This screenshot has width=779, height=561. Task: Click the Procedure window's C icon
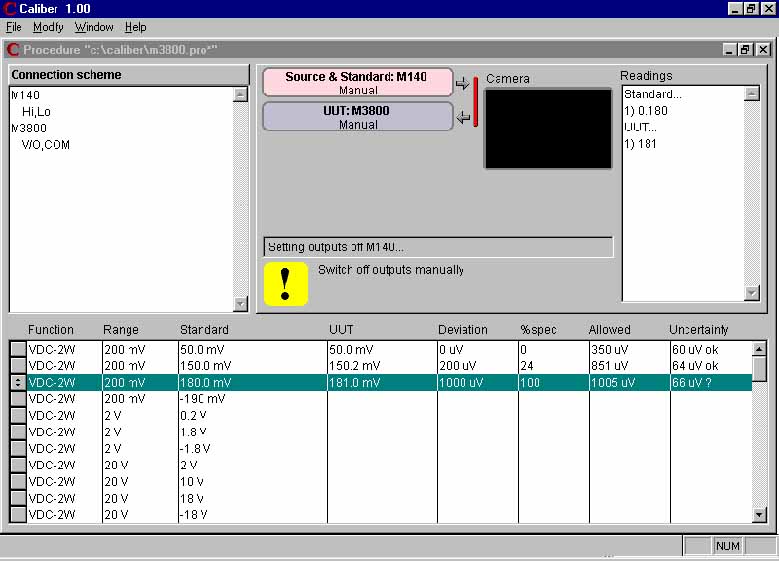(12, 49)
